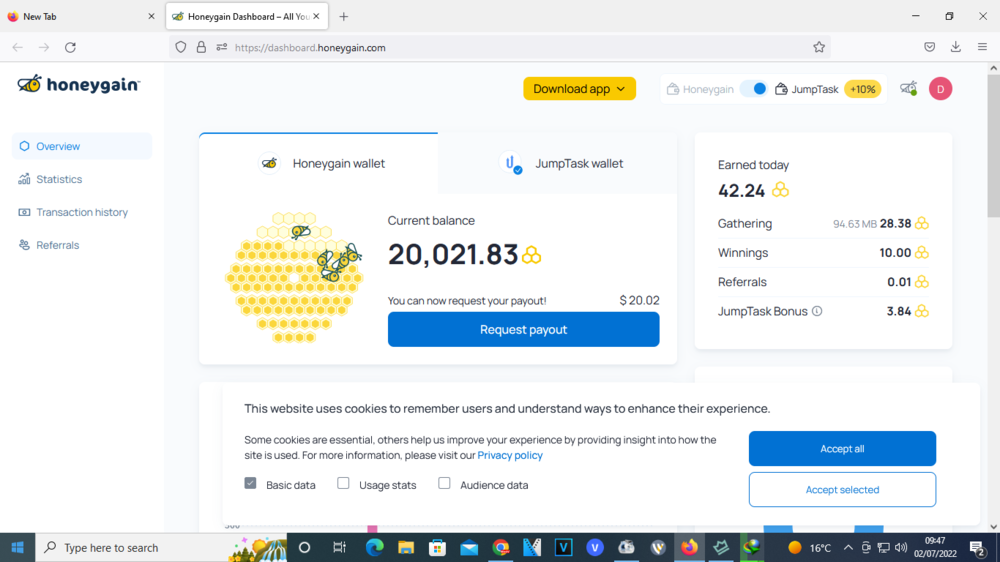Image resolution: width=1000 pixels, height=562 pixels.
Task: Reload the page with refresh icon
Action: [70, 47]
